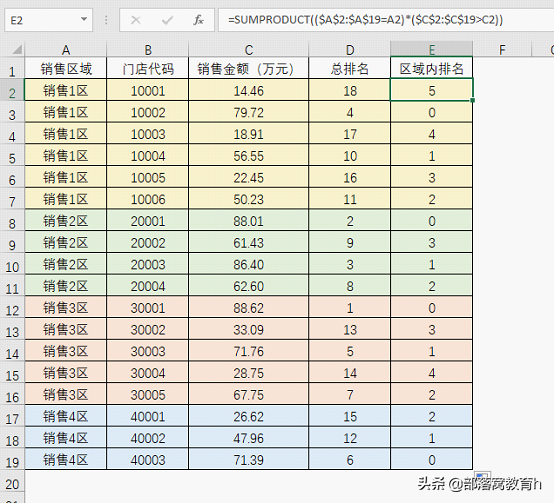Select column D header
The image size is (554, 503).
pos(350,50)
